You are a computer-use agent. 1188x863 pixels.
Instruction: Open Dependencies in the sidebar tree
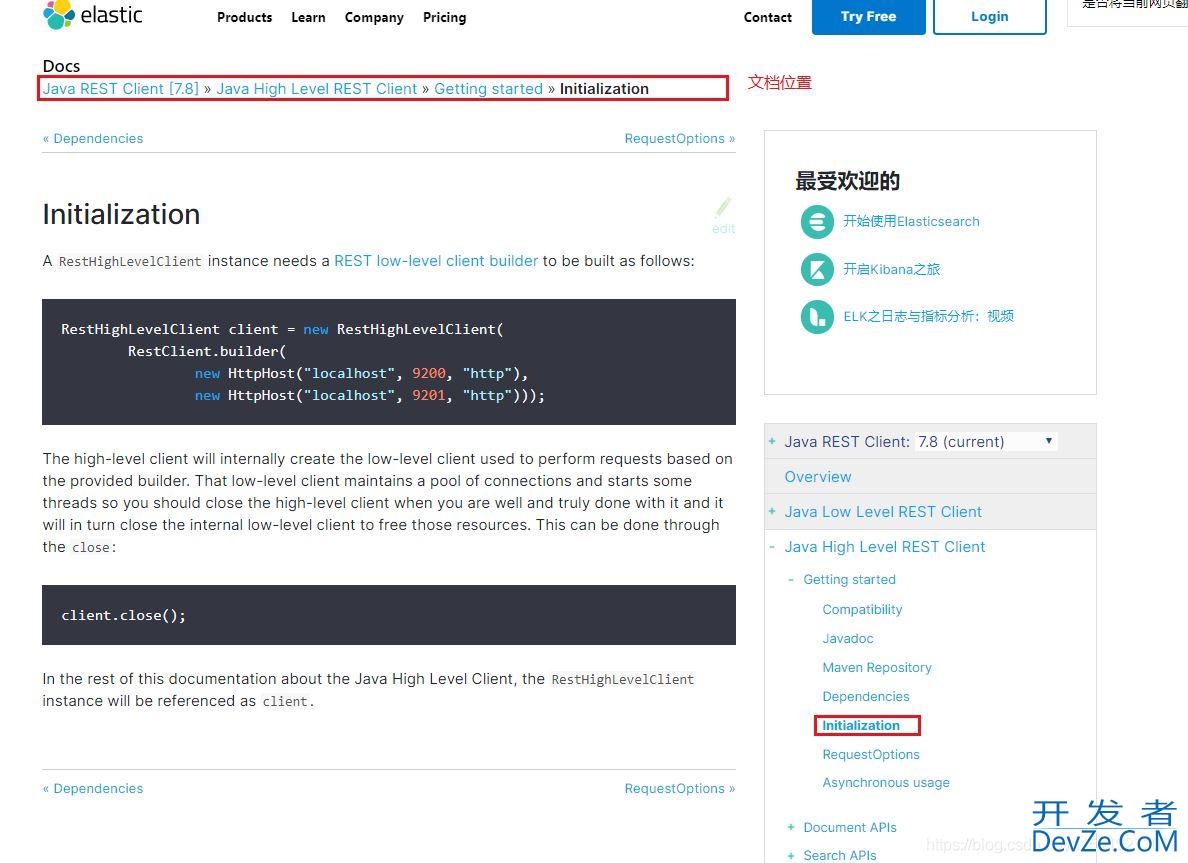click(865, 696)
